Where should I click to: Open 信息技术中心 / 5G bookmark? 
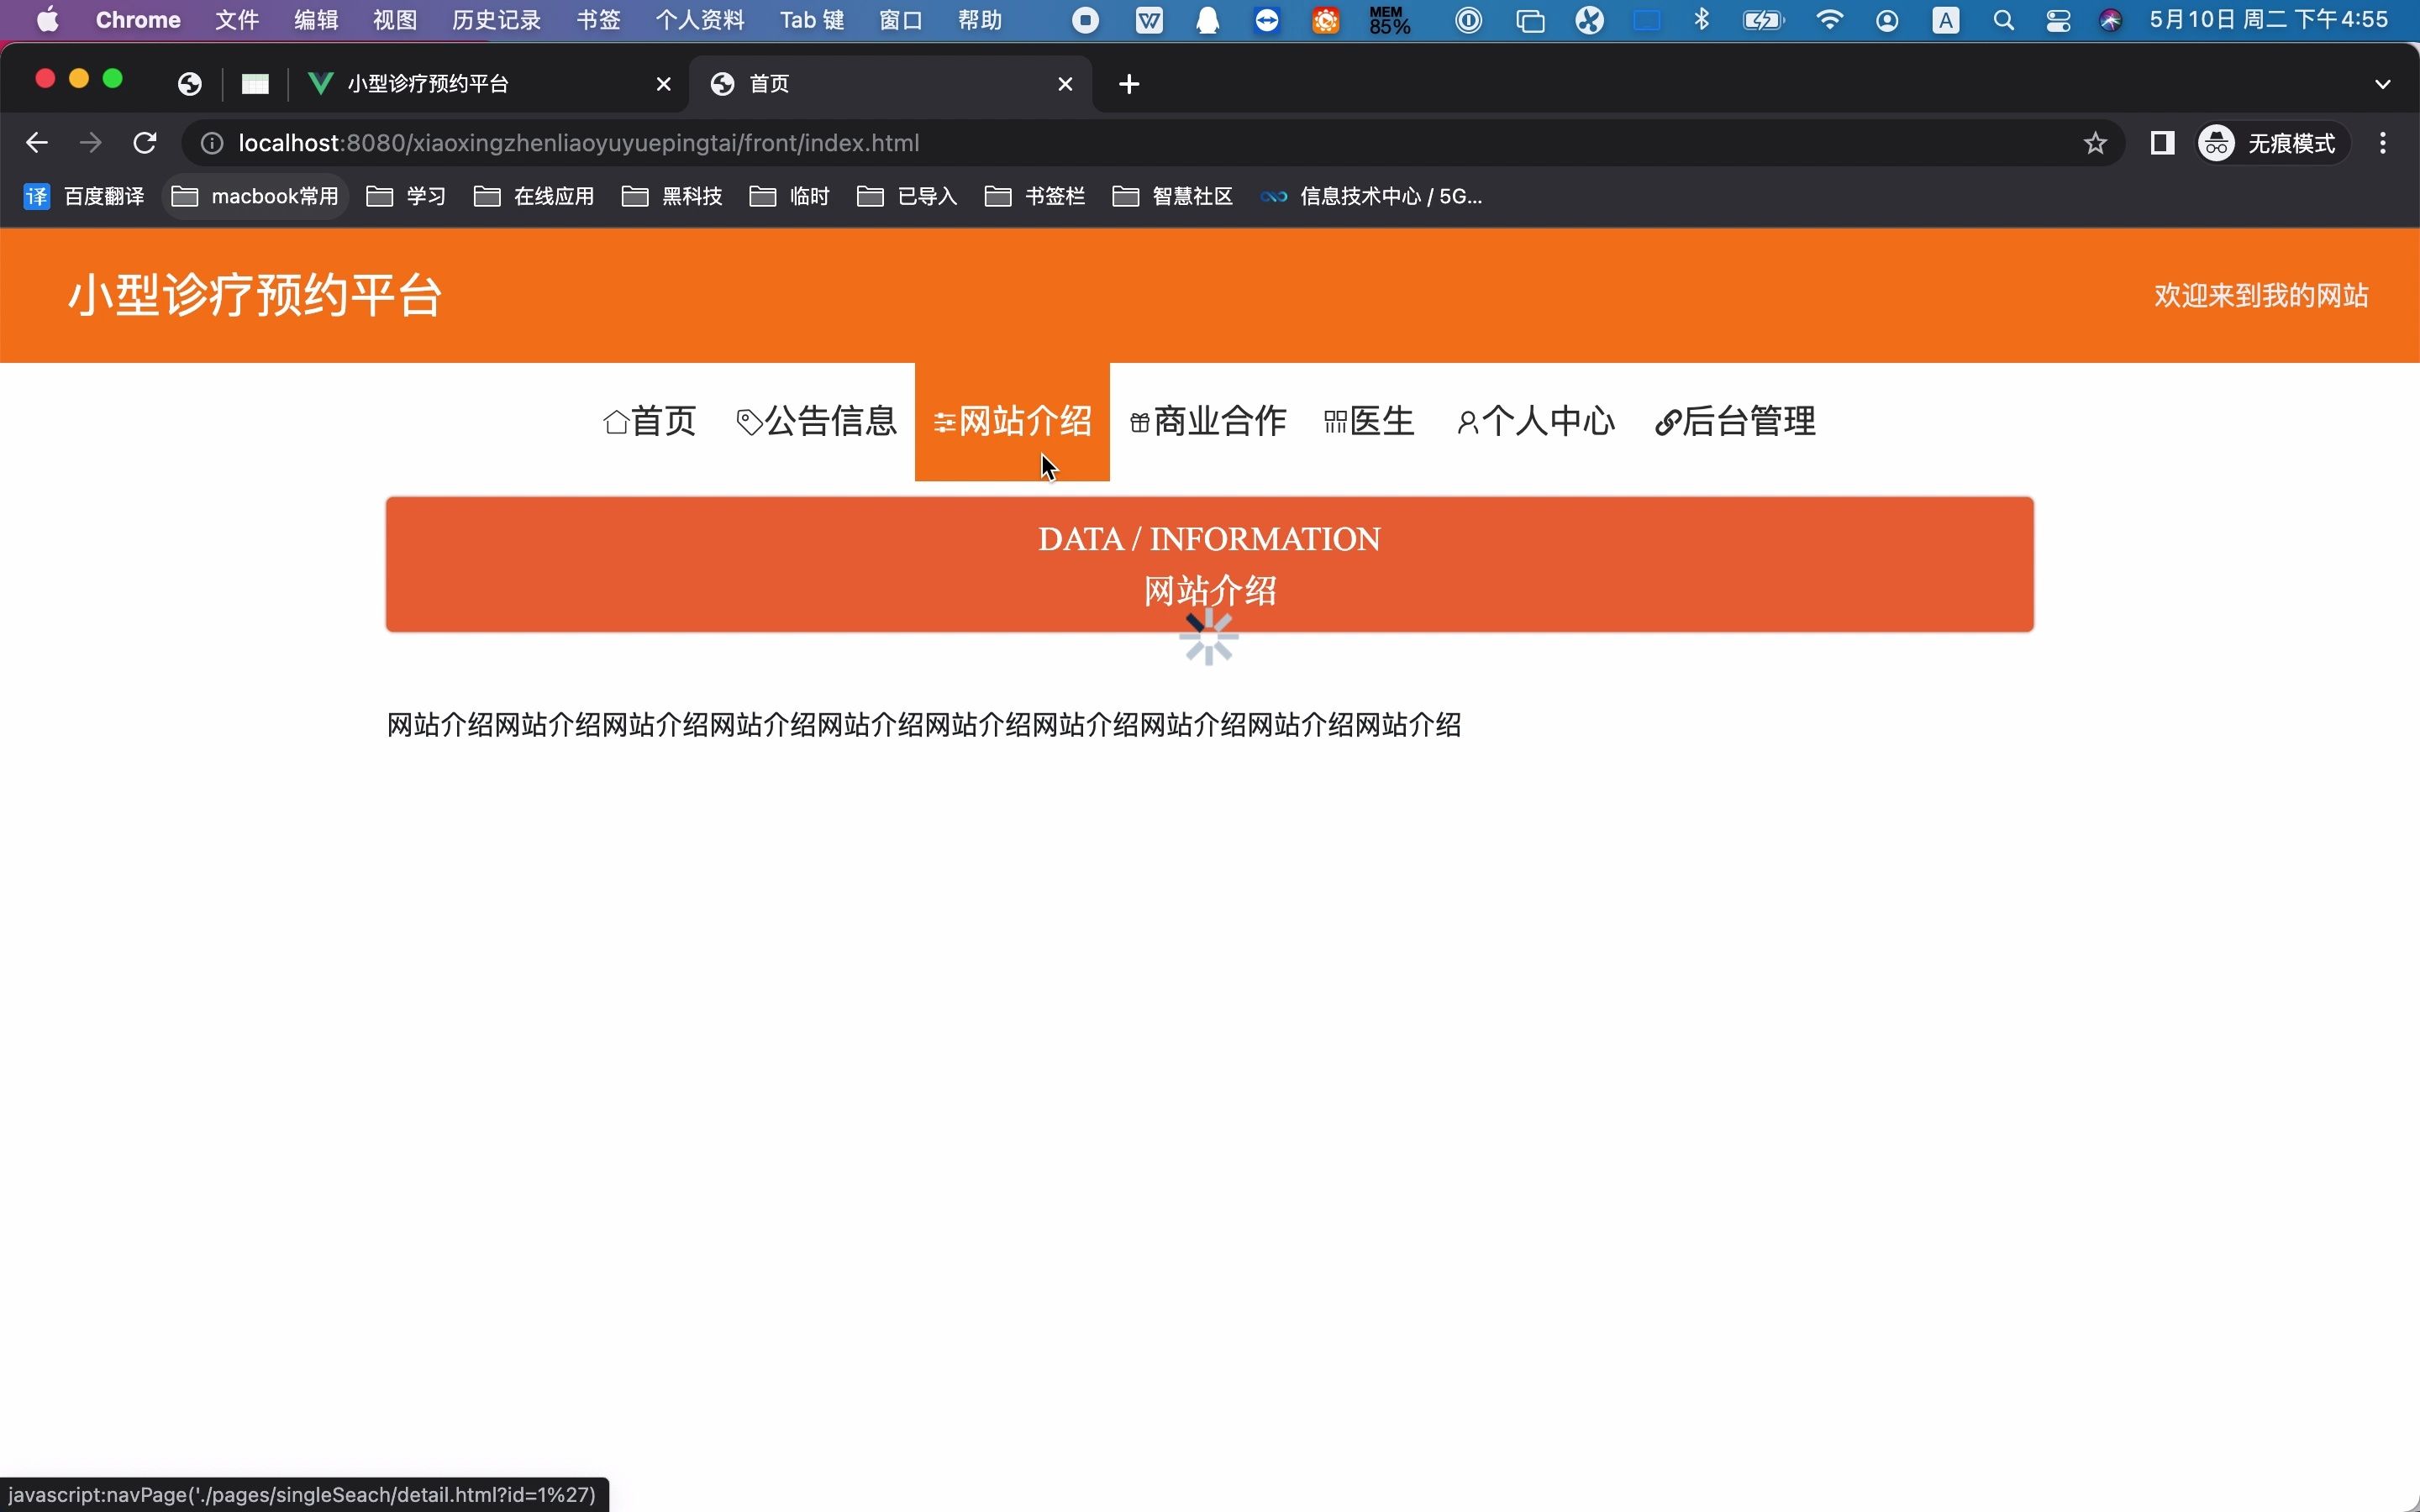pyautogui.click(x=1371, y=196)
